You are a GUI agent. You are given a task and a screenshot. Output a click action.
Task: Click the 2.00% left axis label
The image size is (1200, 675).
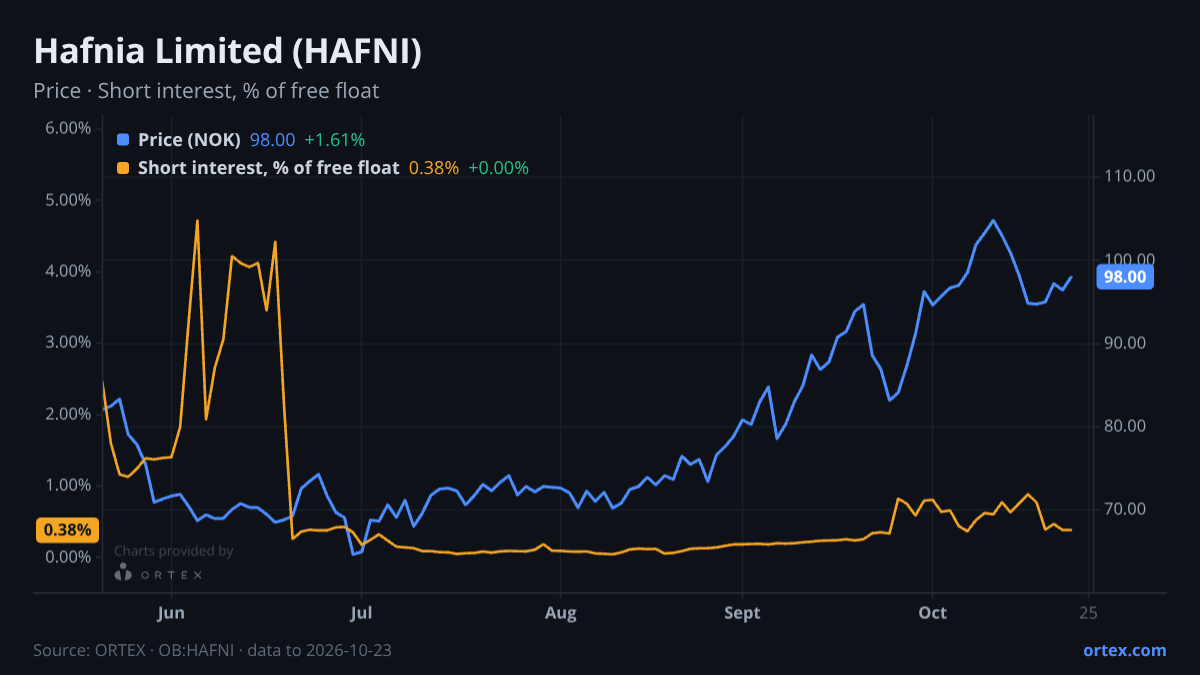[x=68, y=414]
